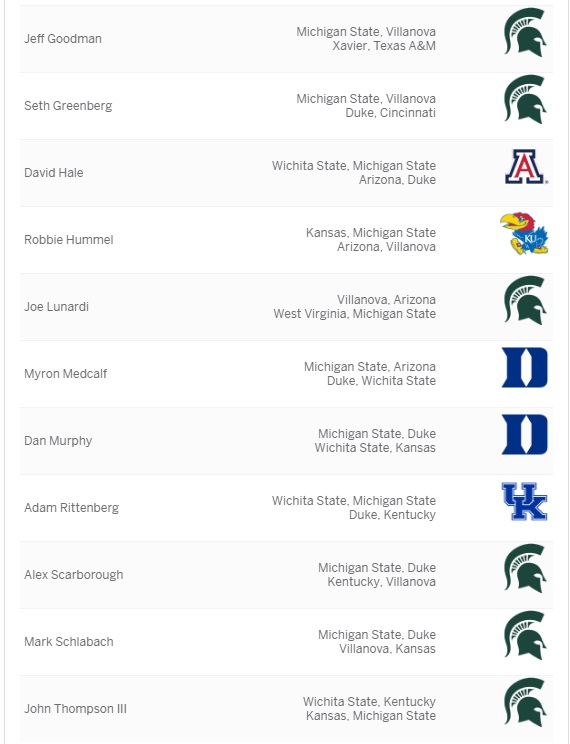Open Jeff Goodman's name
The image size is (570, 744).
click(x=63, y=38)
